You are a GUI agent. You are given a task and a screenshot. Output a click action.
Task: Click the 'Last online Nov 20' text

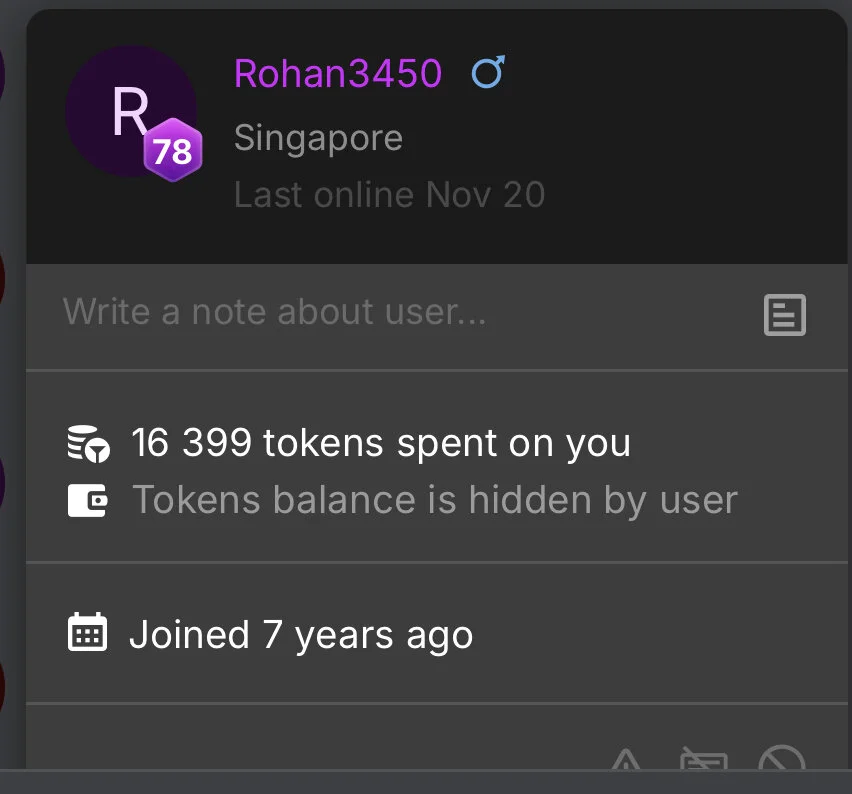(x=389, y=194)
